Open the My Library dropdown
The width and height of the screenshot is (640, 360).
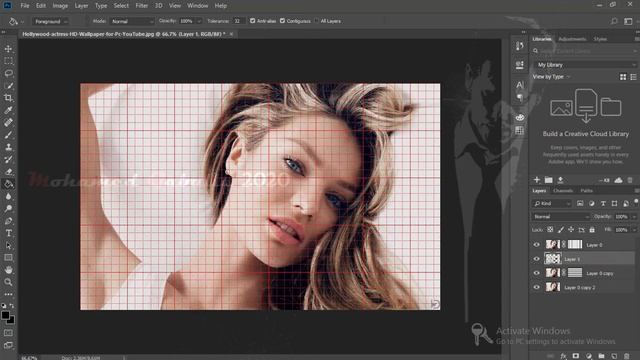pyautogui.click(x=586, y=65)
